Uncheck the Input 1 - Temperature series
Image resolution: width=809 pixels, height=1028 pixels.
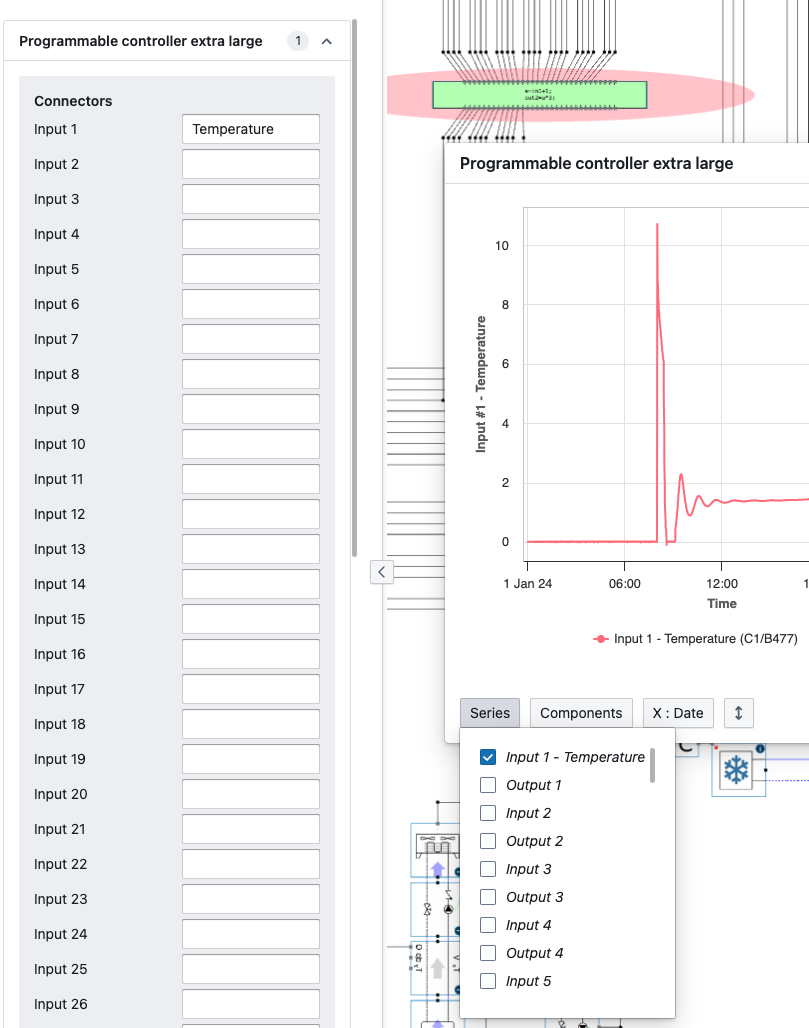(x=489, y=757)
